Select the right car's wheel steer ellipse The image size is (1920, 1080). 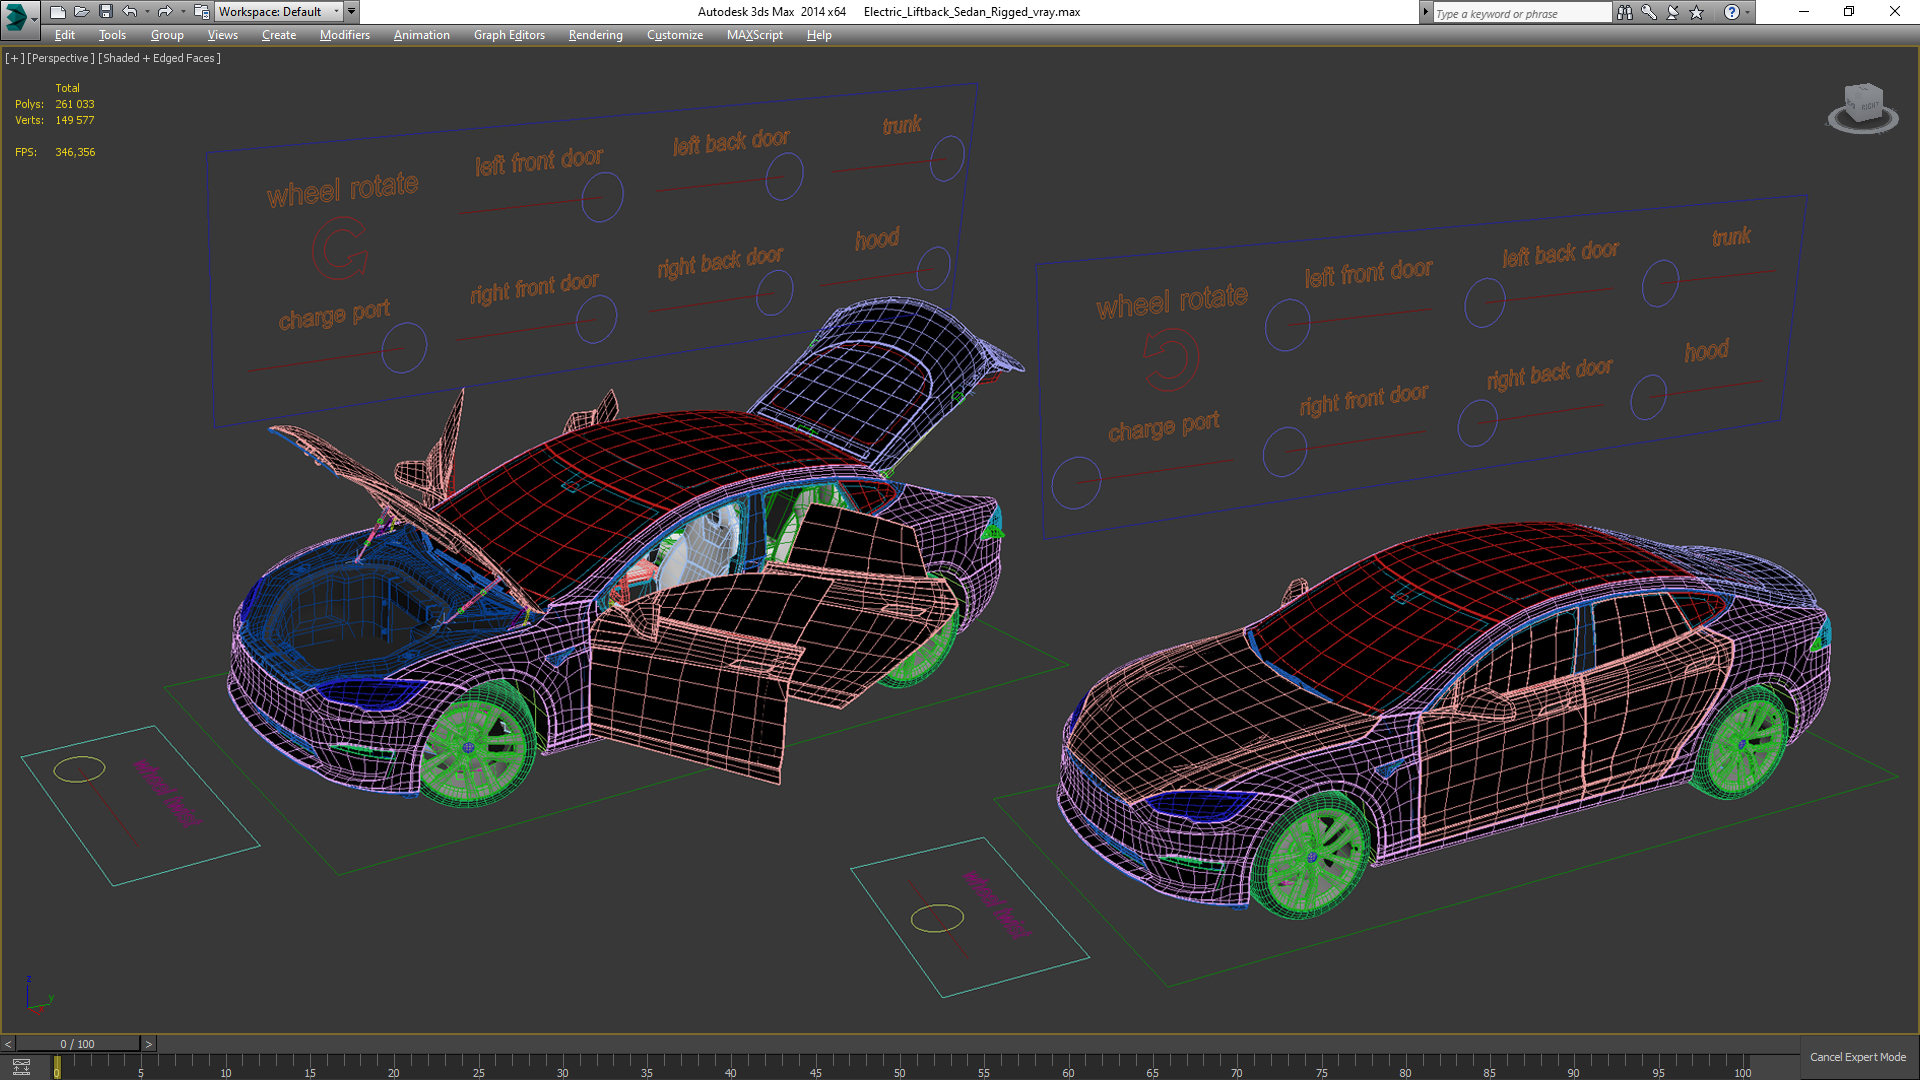pos(937,918)
